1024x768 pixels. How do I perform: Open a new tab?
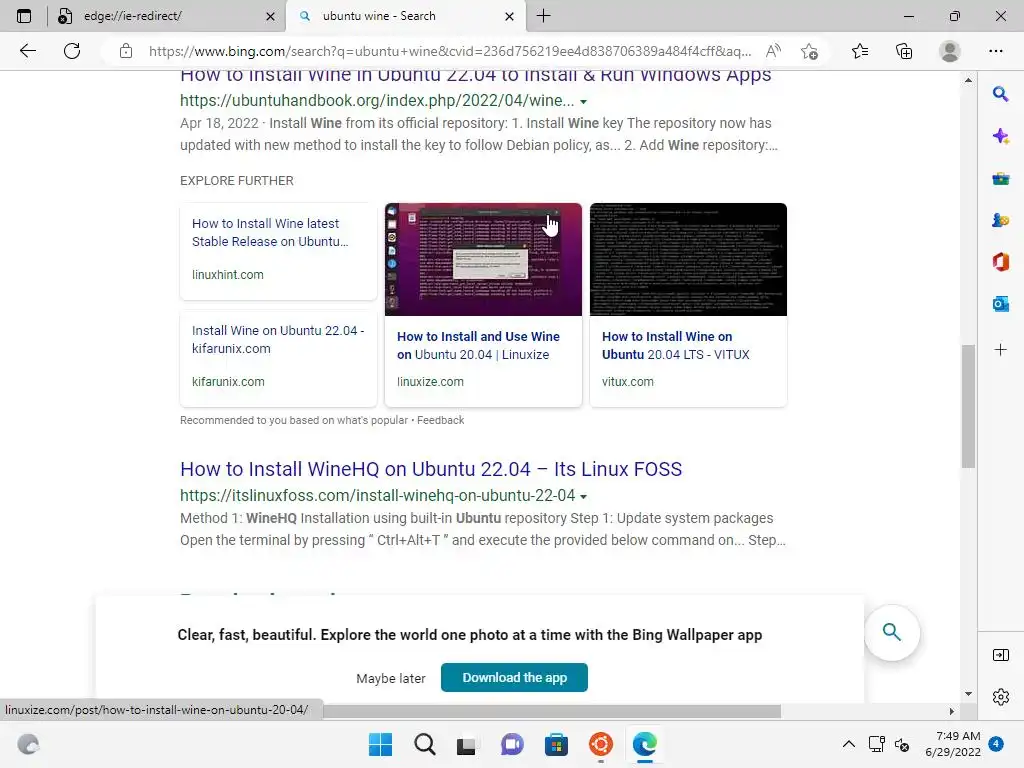543,16
